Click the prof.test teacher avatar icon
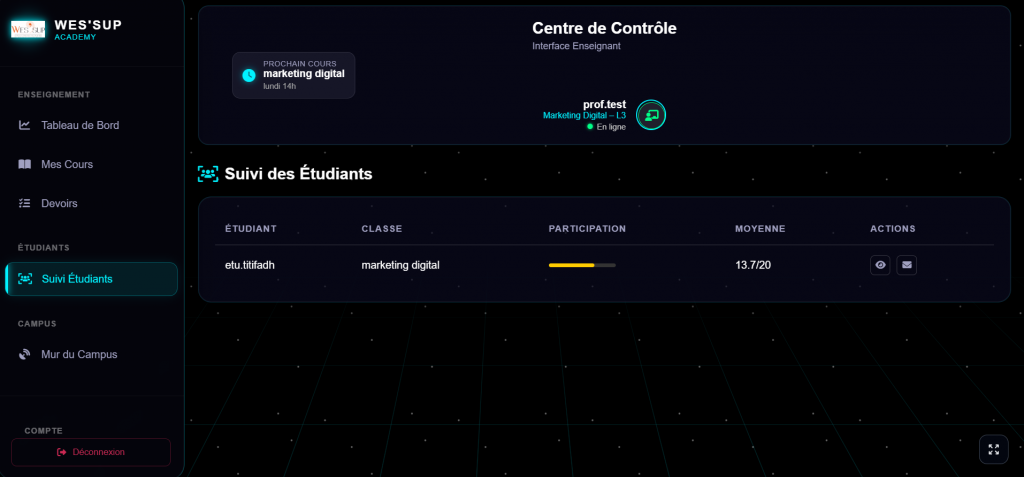The image size is (1024, 477). 651,115
